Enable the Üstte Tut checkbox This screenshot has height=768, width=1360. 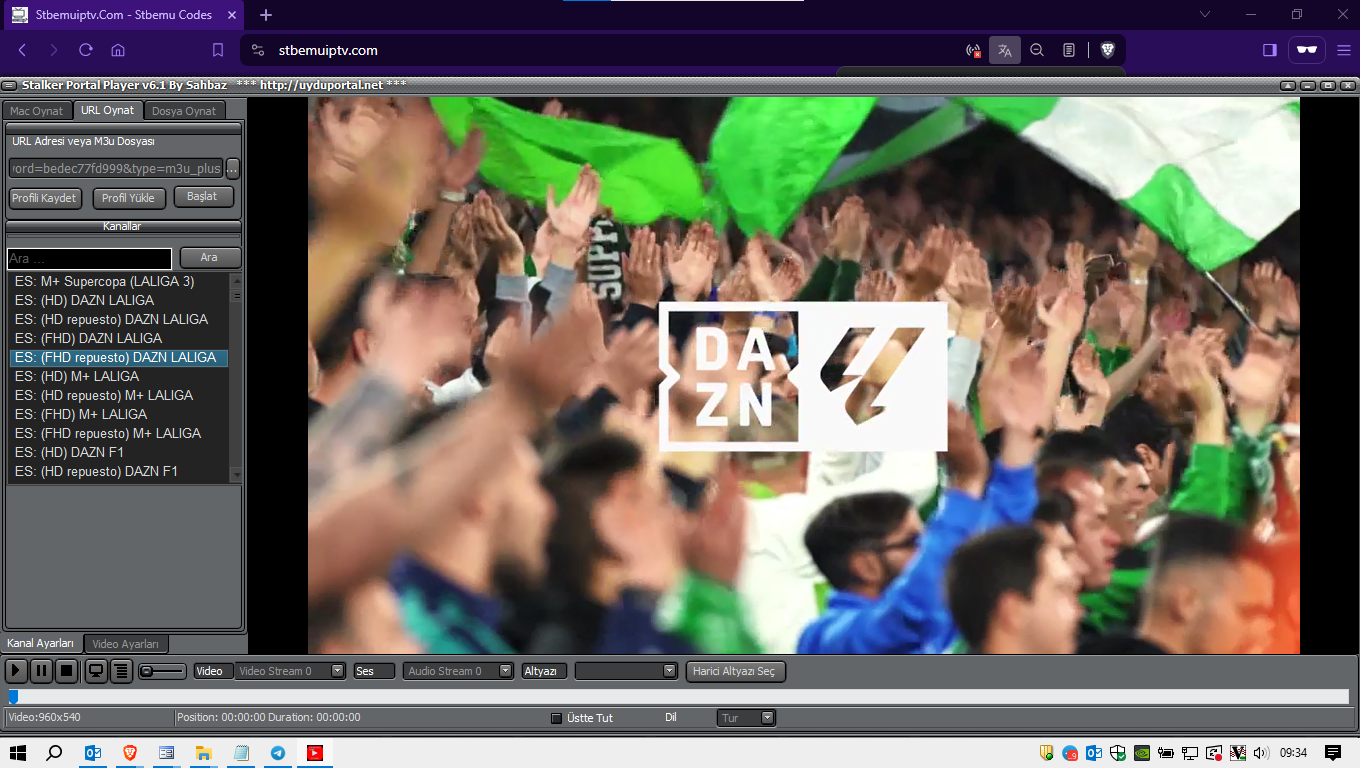click(557, 718)
